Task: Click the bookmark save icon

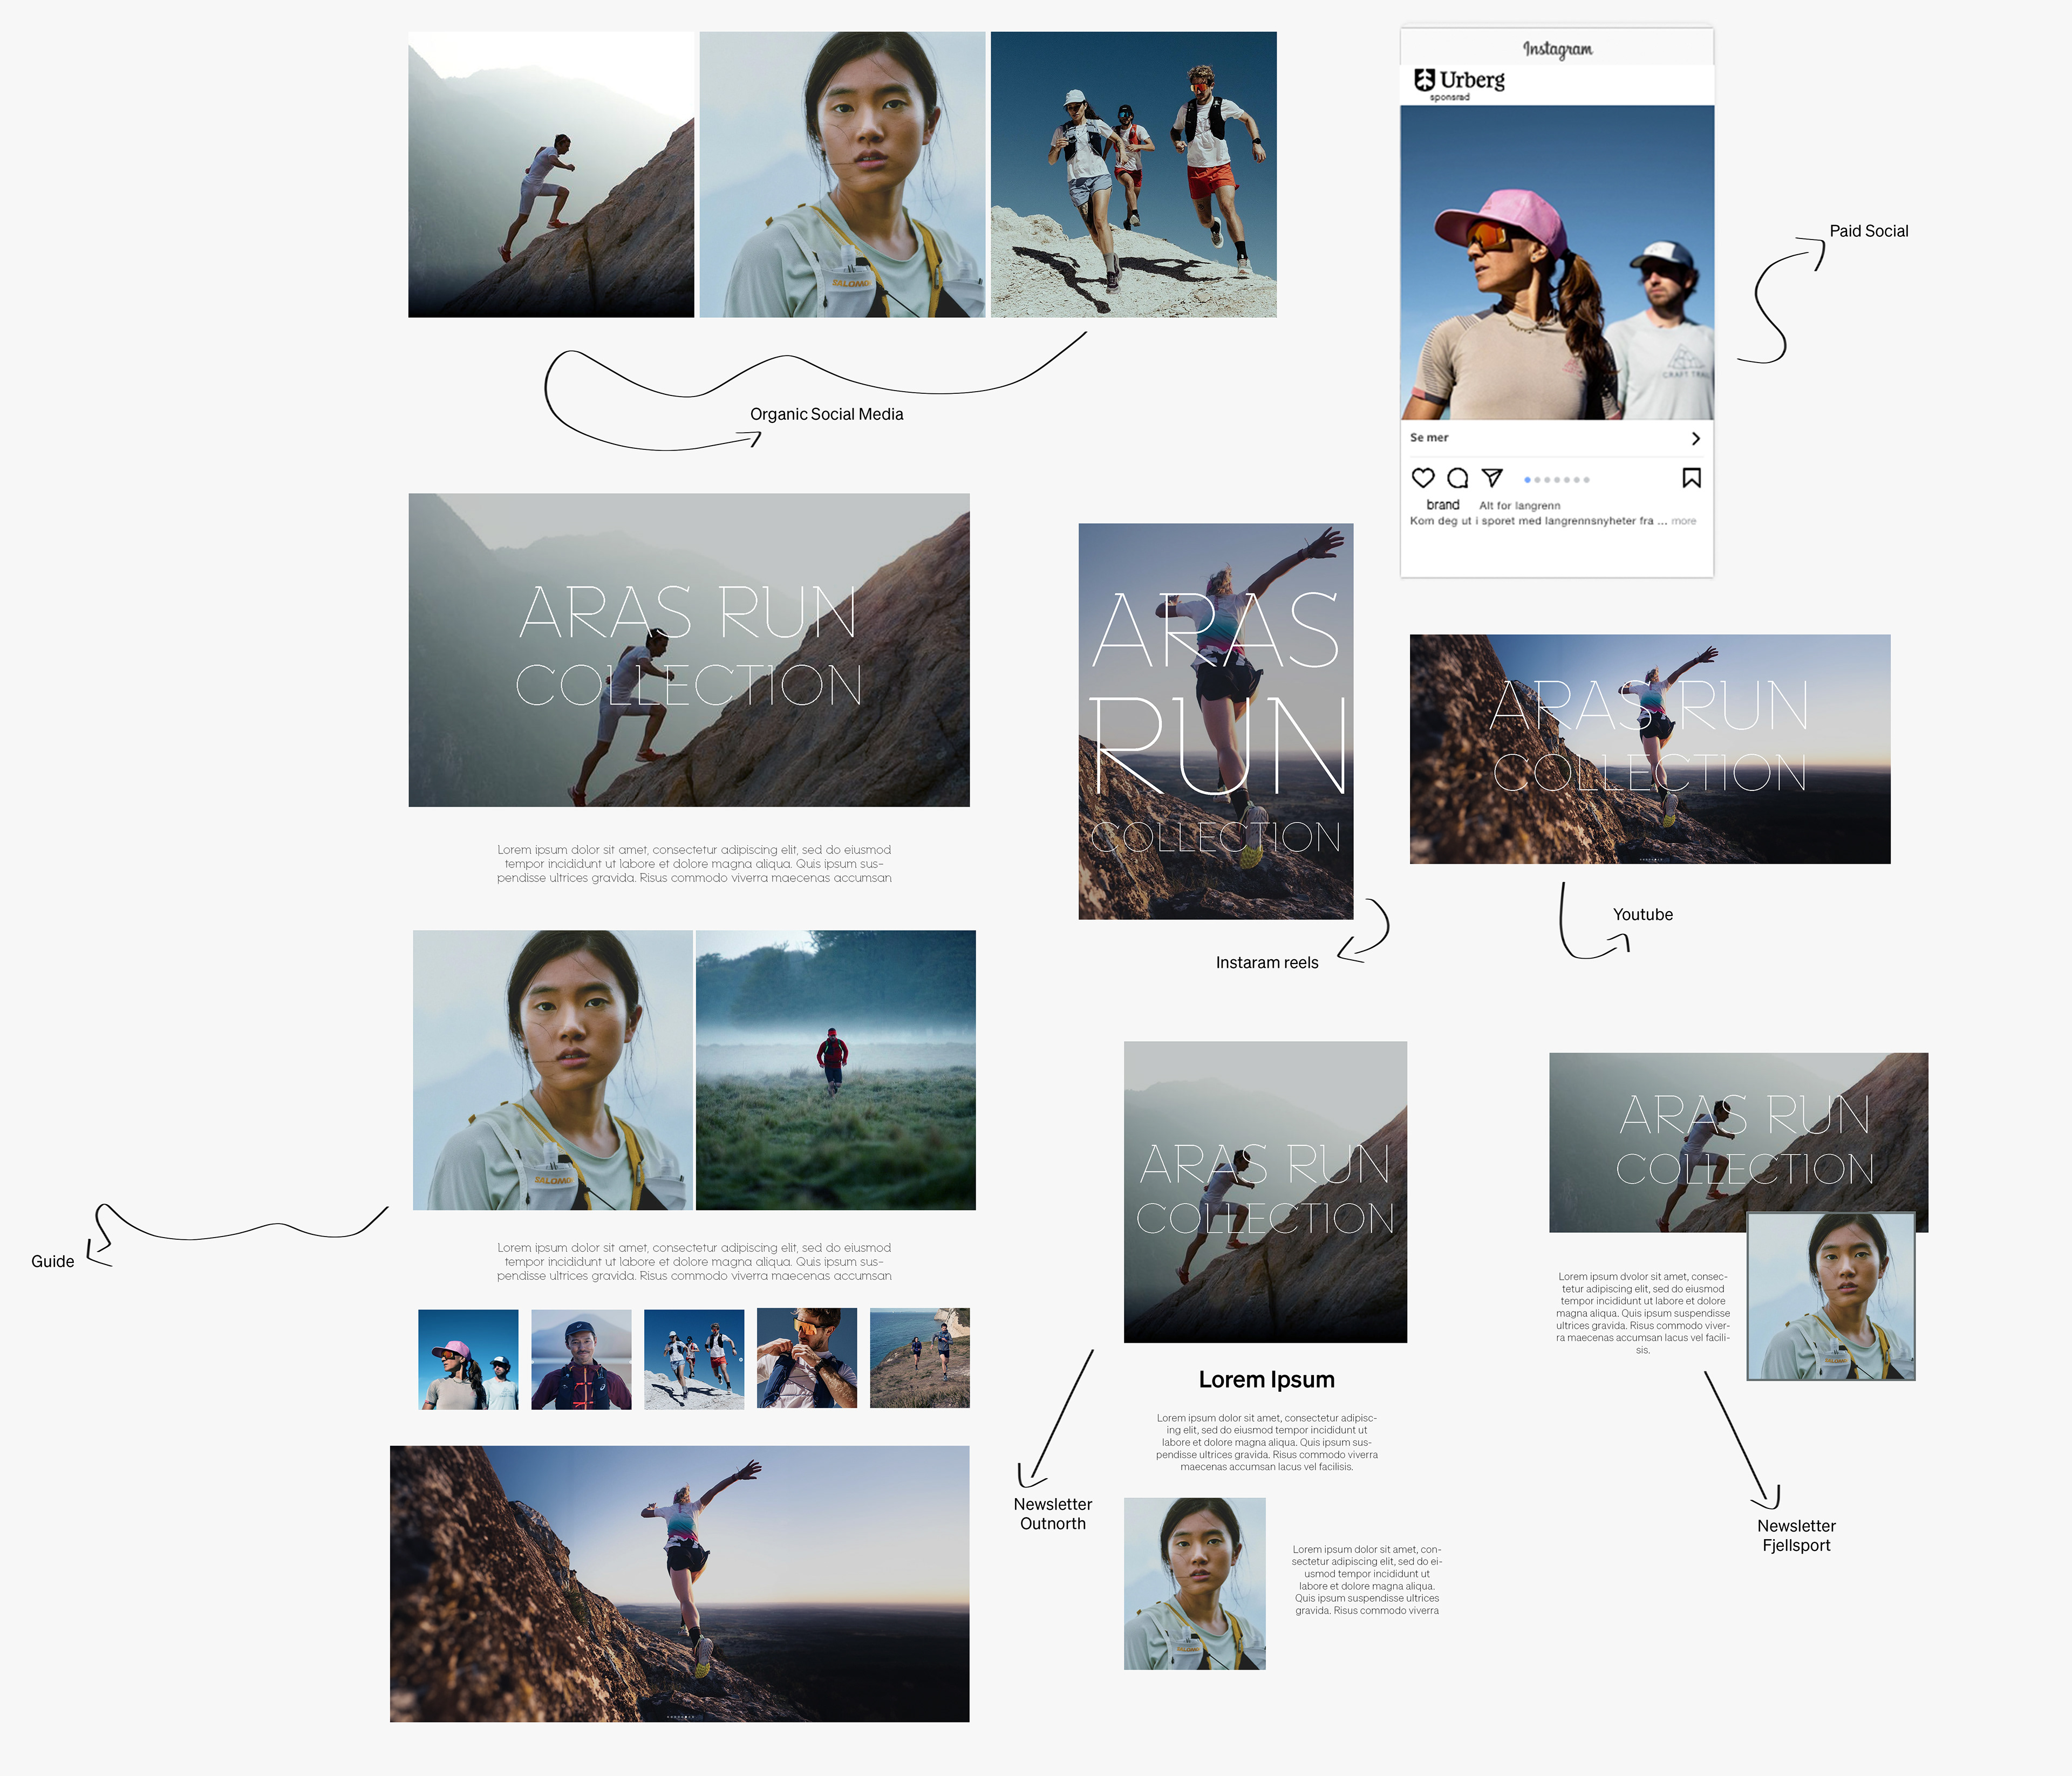Action: (1691, 478)
